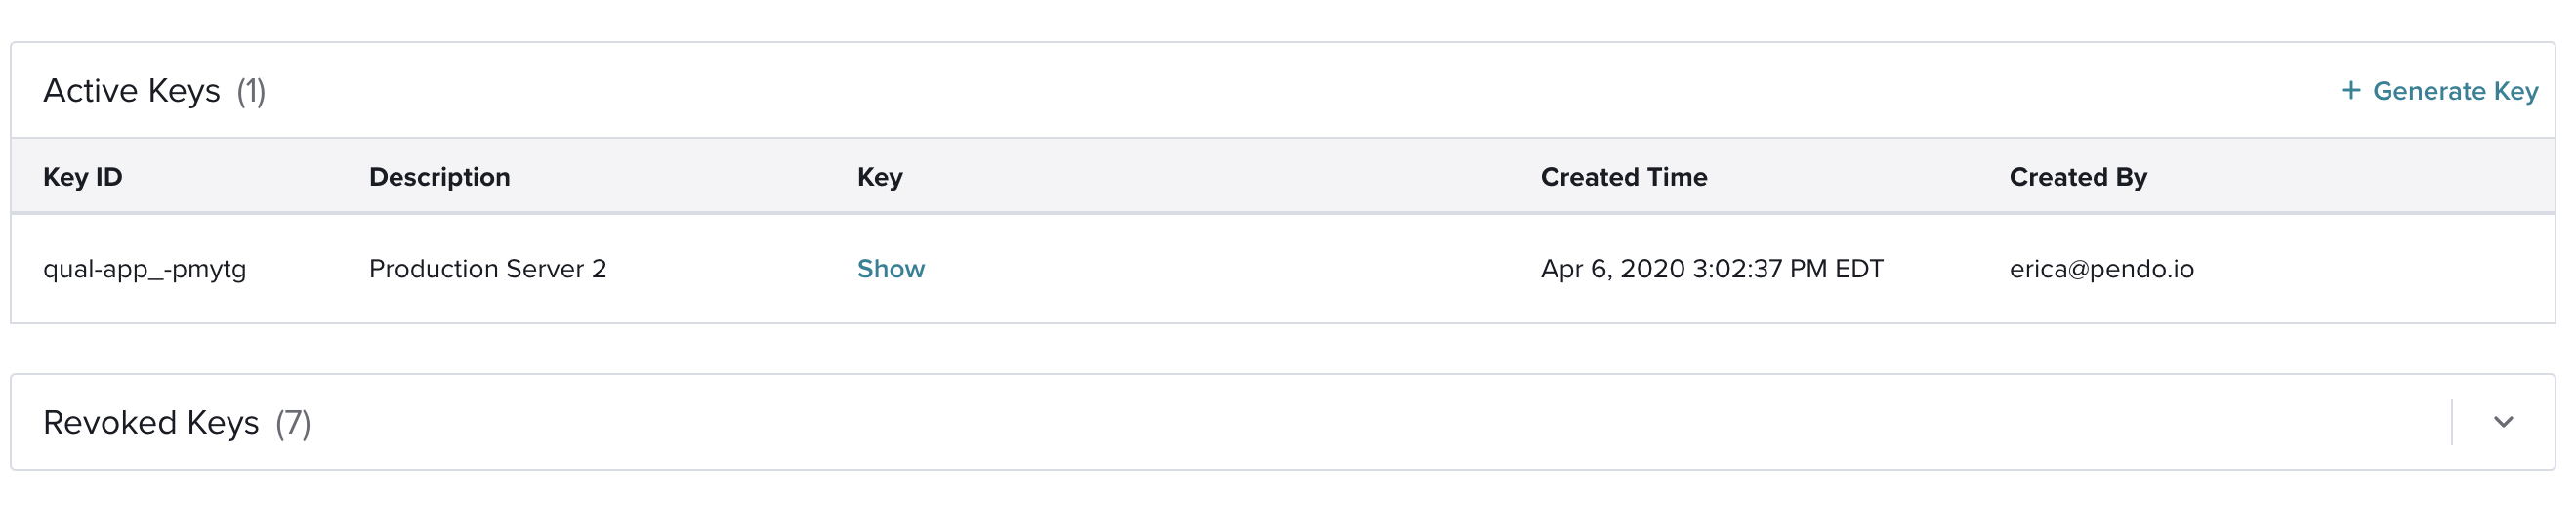Image resolution: width=2576 pixels, height=508 pixels.
Task: Click the Created By column header
Action: 2078,177
